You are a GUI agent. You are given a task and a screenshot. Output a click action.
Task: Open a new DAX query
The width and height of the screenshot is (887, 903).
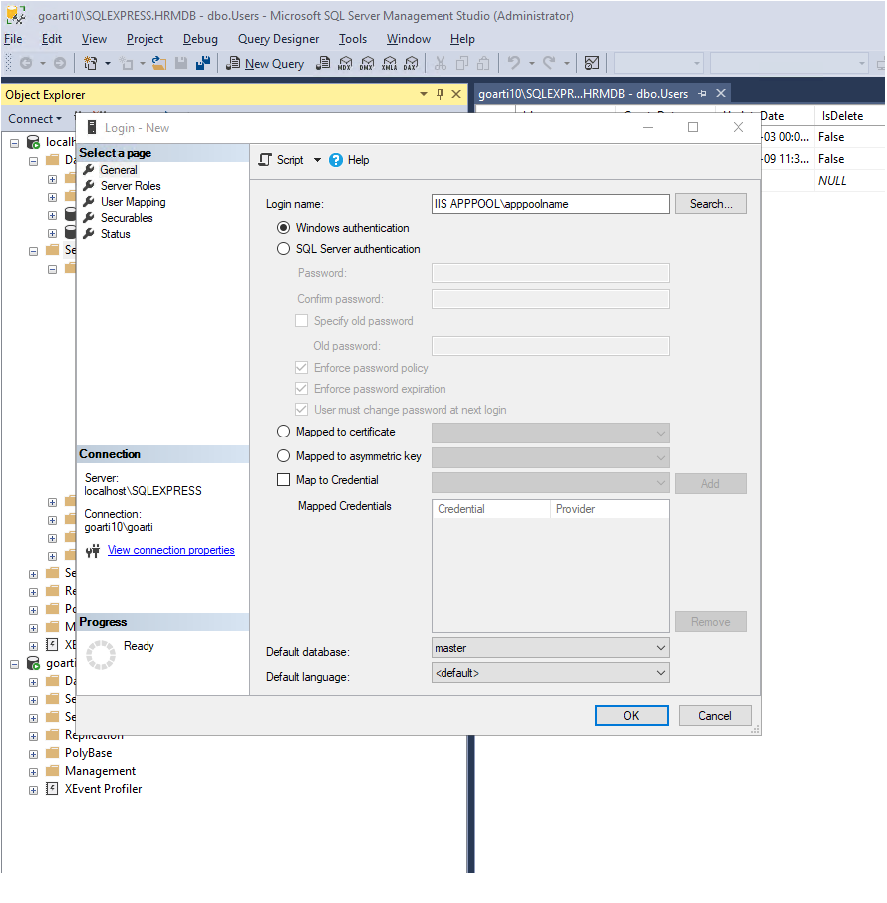[411, 63]
